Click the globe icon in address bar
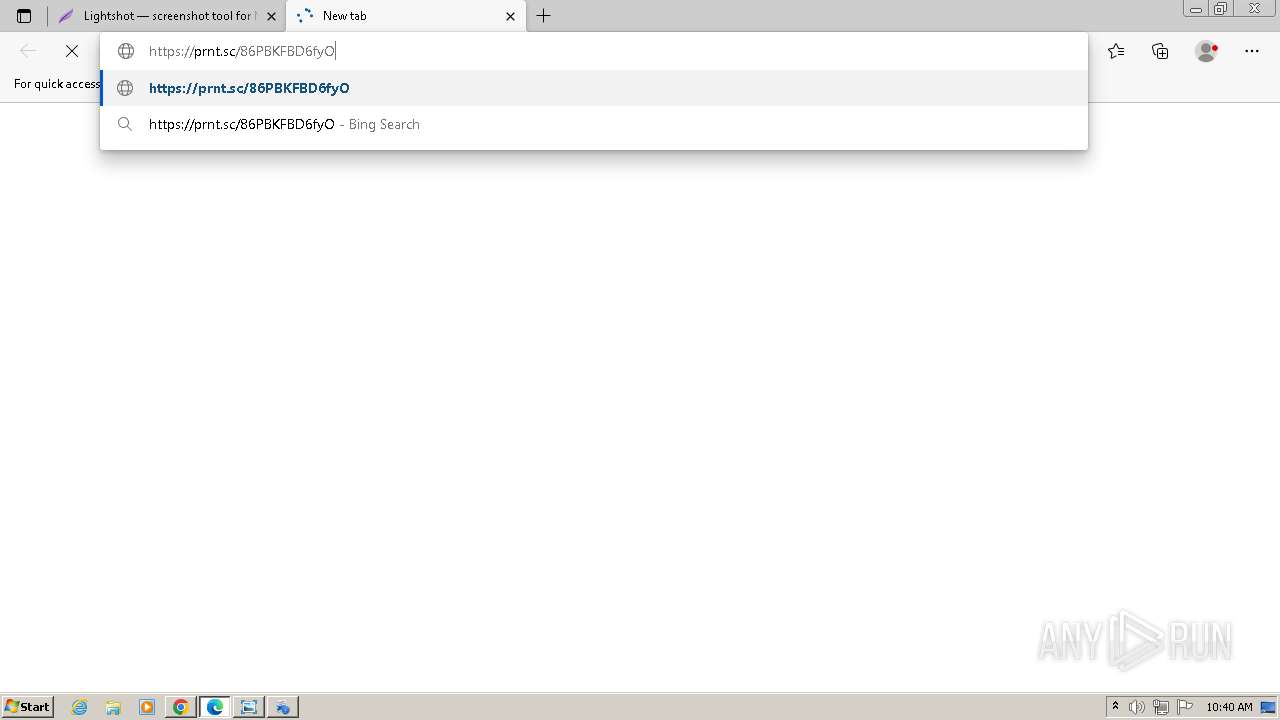The height and width of the screenshot is (720, 1280). point(126,51)
